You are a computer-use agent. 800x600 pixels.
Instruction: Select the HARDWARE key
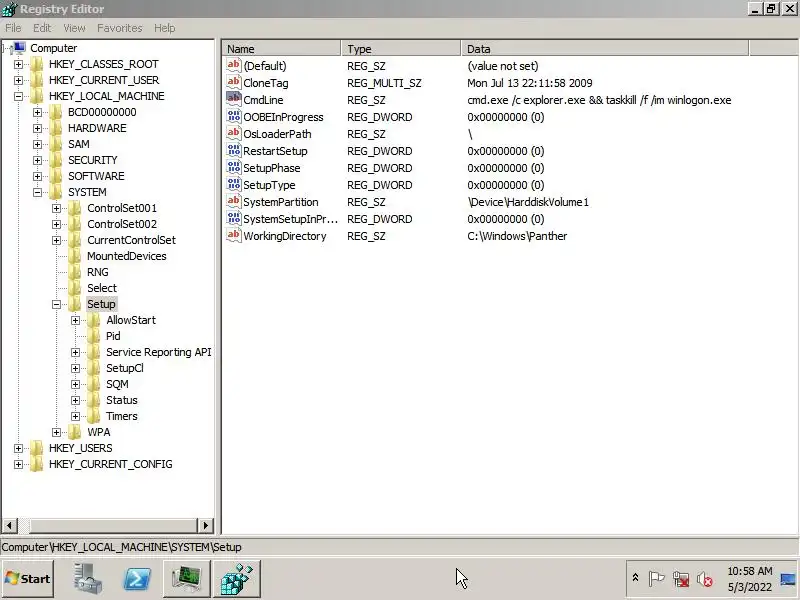coord(97,128)
